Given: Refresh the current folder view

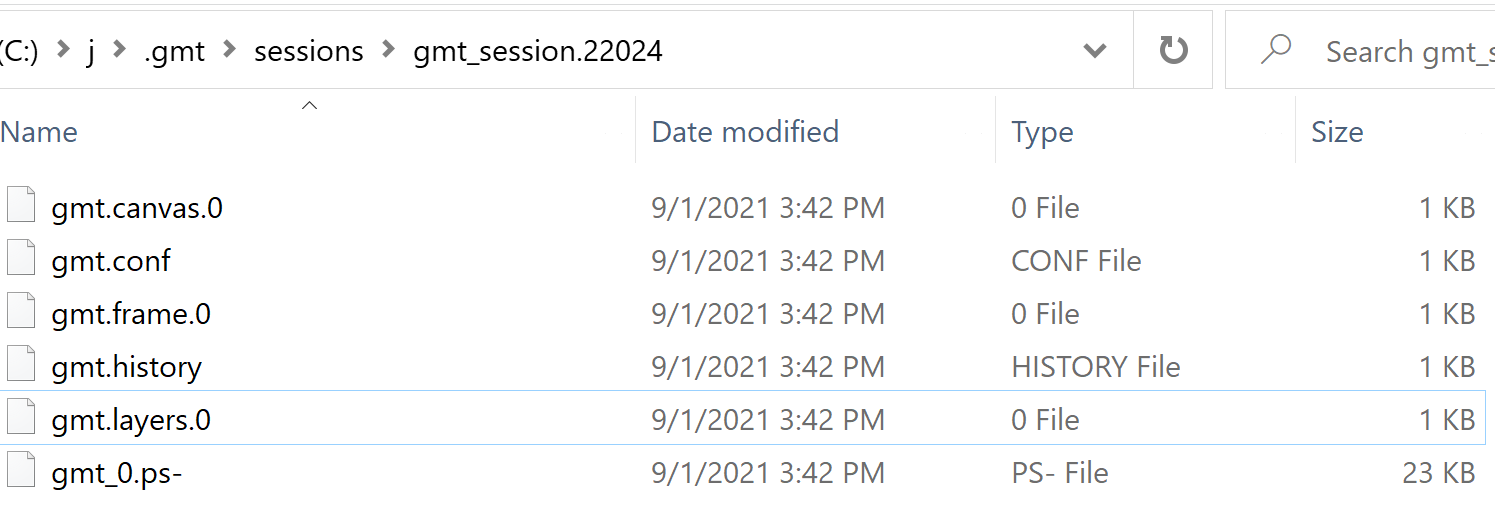Looking at the screenshot, I should tap(1172, 51).
